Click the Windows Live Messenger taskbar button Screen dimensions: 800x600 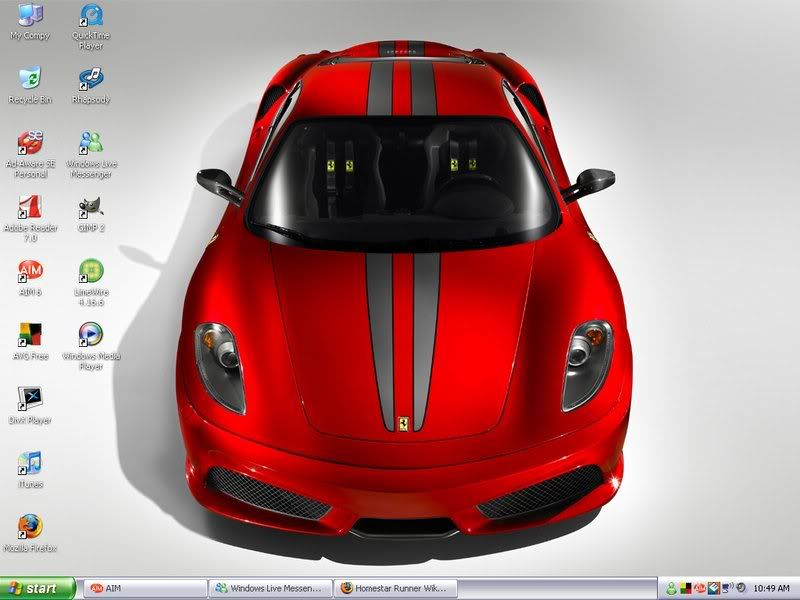(269, 589)
